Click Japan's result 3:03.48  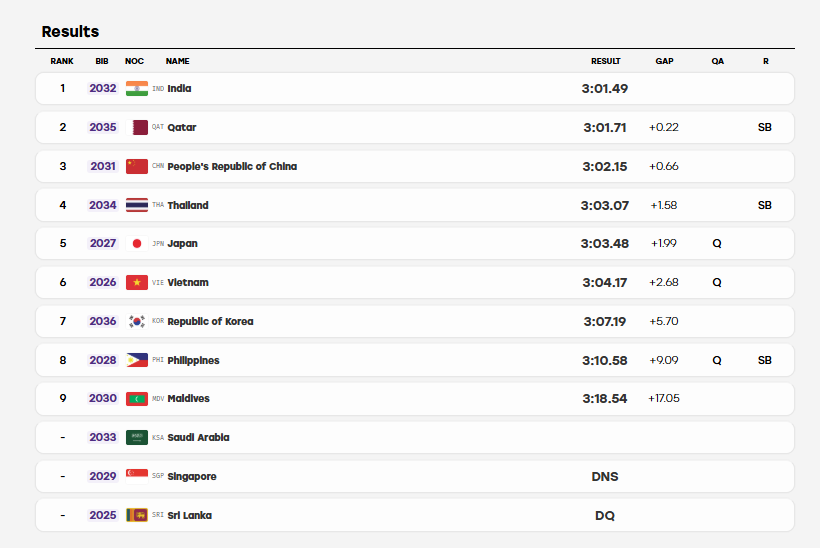click(605, 244)
